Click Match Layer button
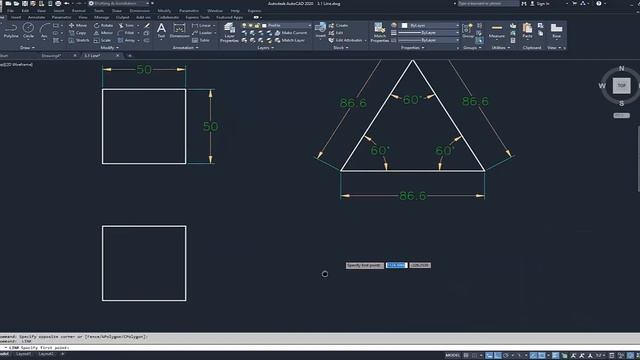Image resolution: width=640 pixels, height=360 pixels. click(289, 40)
